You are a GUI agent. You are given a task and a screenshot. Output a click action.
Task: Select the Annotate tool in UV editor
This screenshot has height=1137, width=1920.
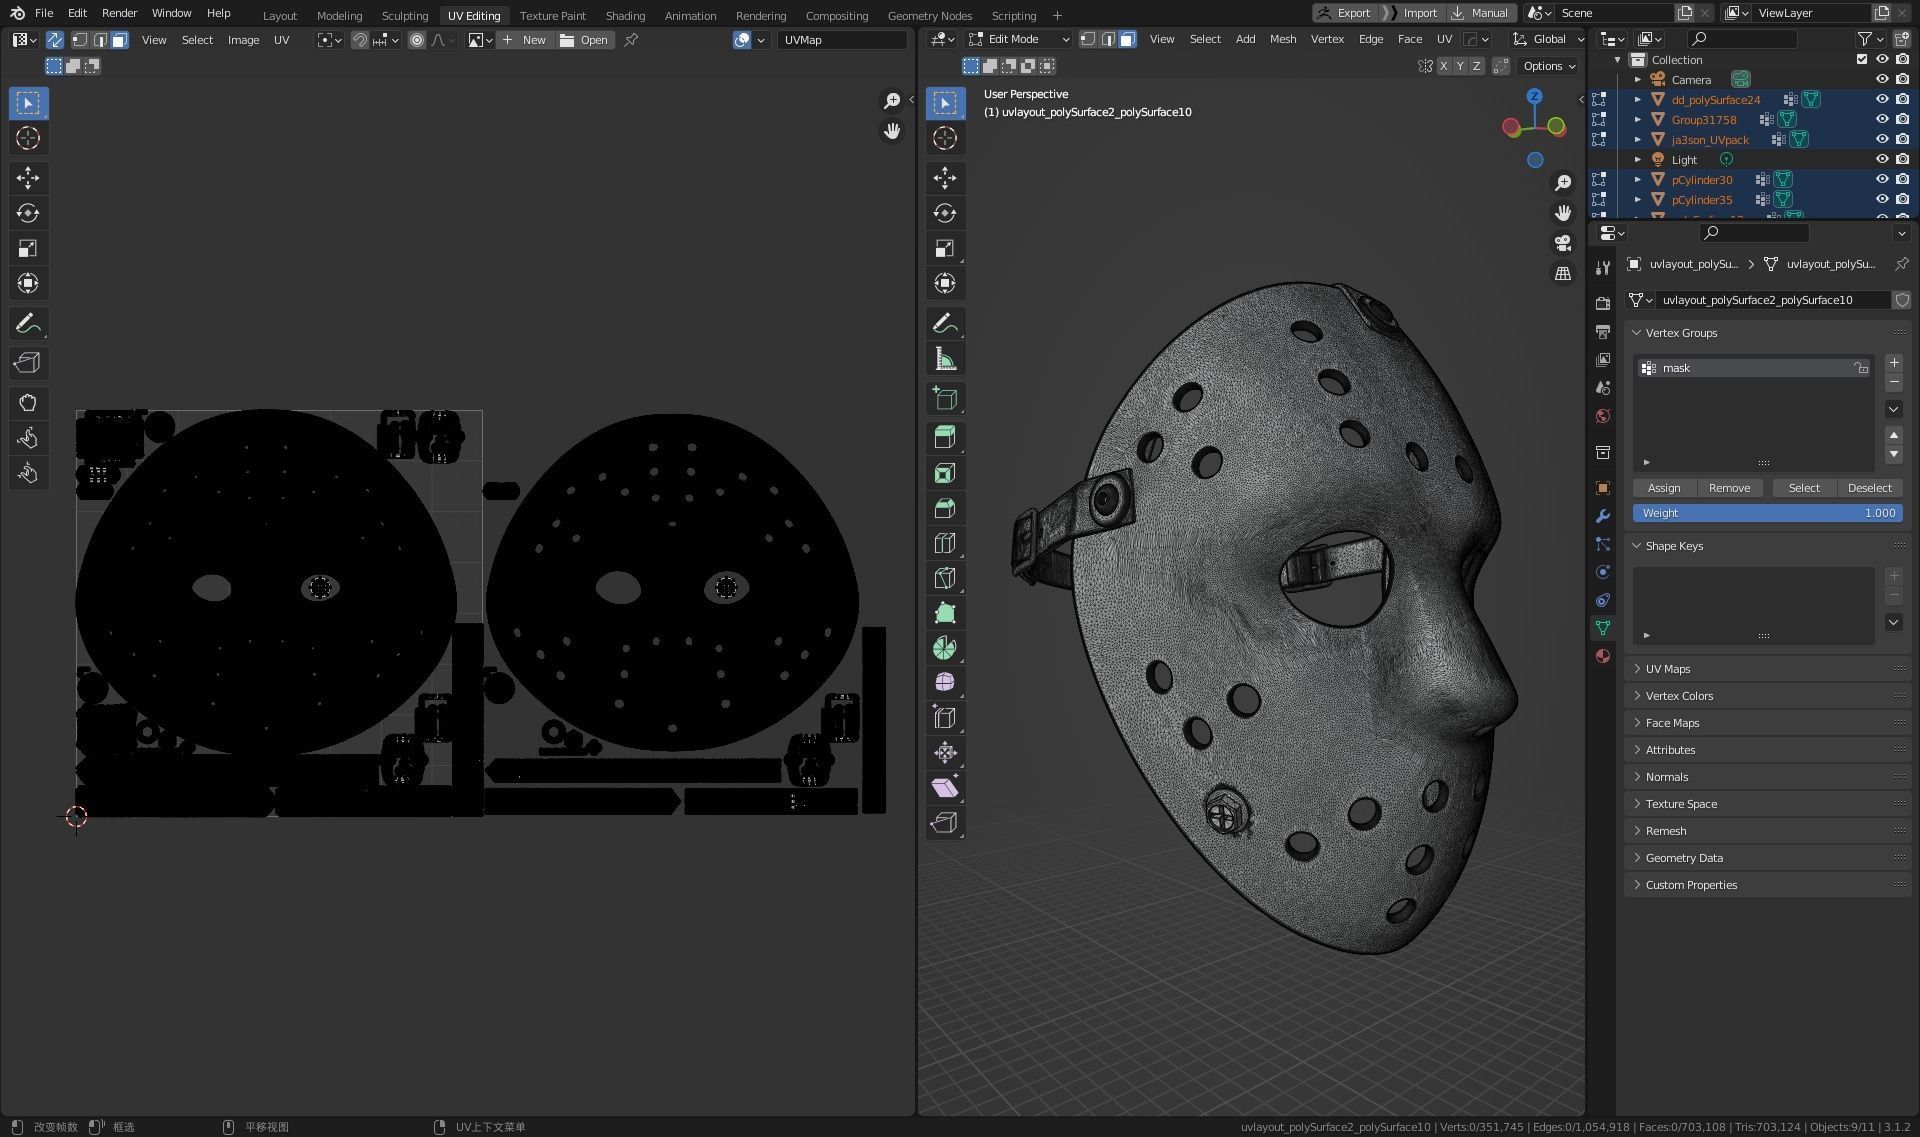tap(28, 323)
